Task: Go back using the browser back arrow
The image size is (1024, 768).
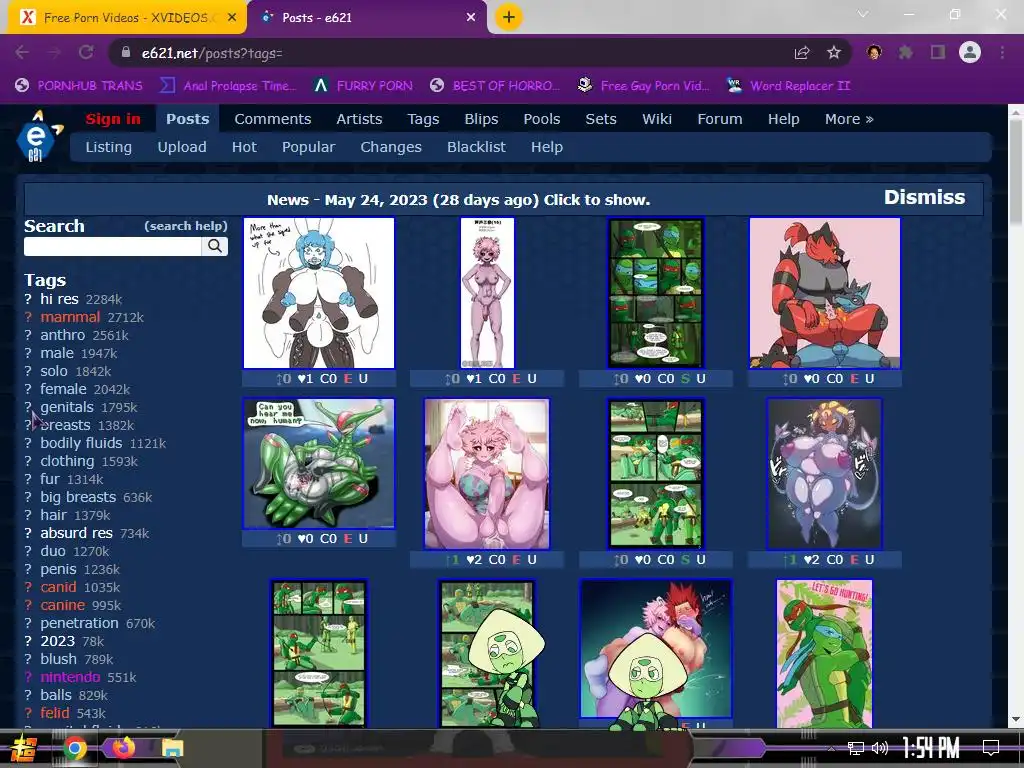Action: tap(22, 53)
